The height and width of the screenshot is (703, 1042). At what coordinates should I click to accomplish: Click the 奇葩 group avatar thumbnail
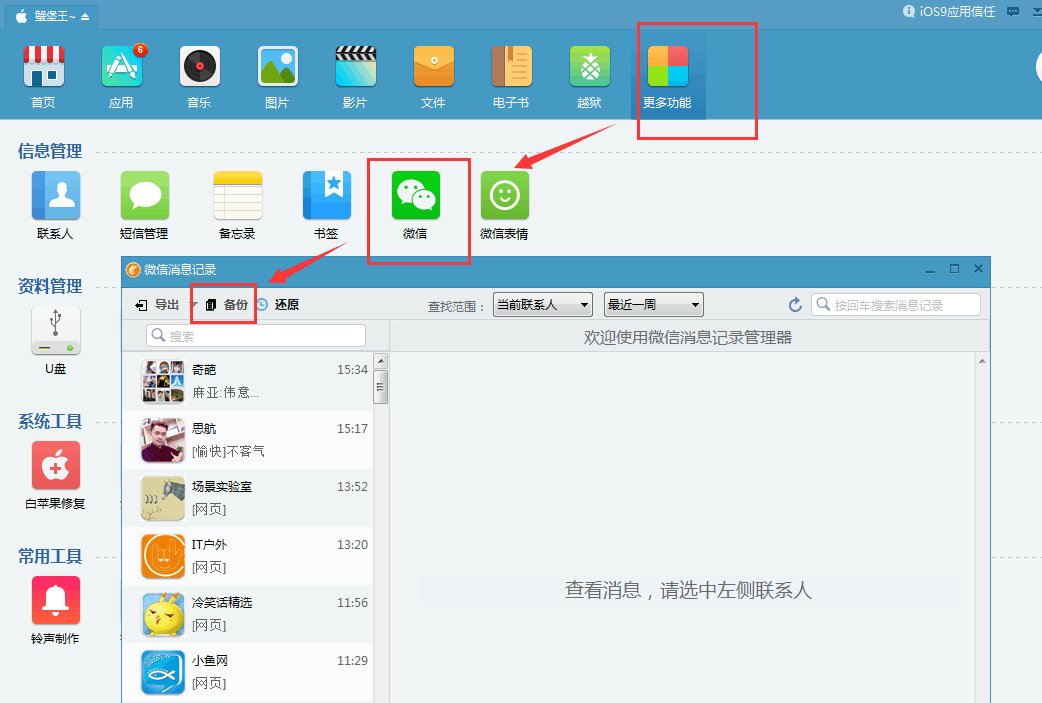coord(163,381)
